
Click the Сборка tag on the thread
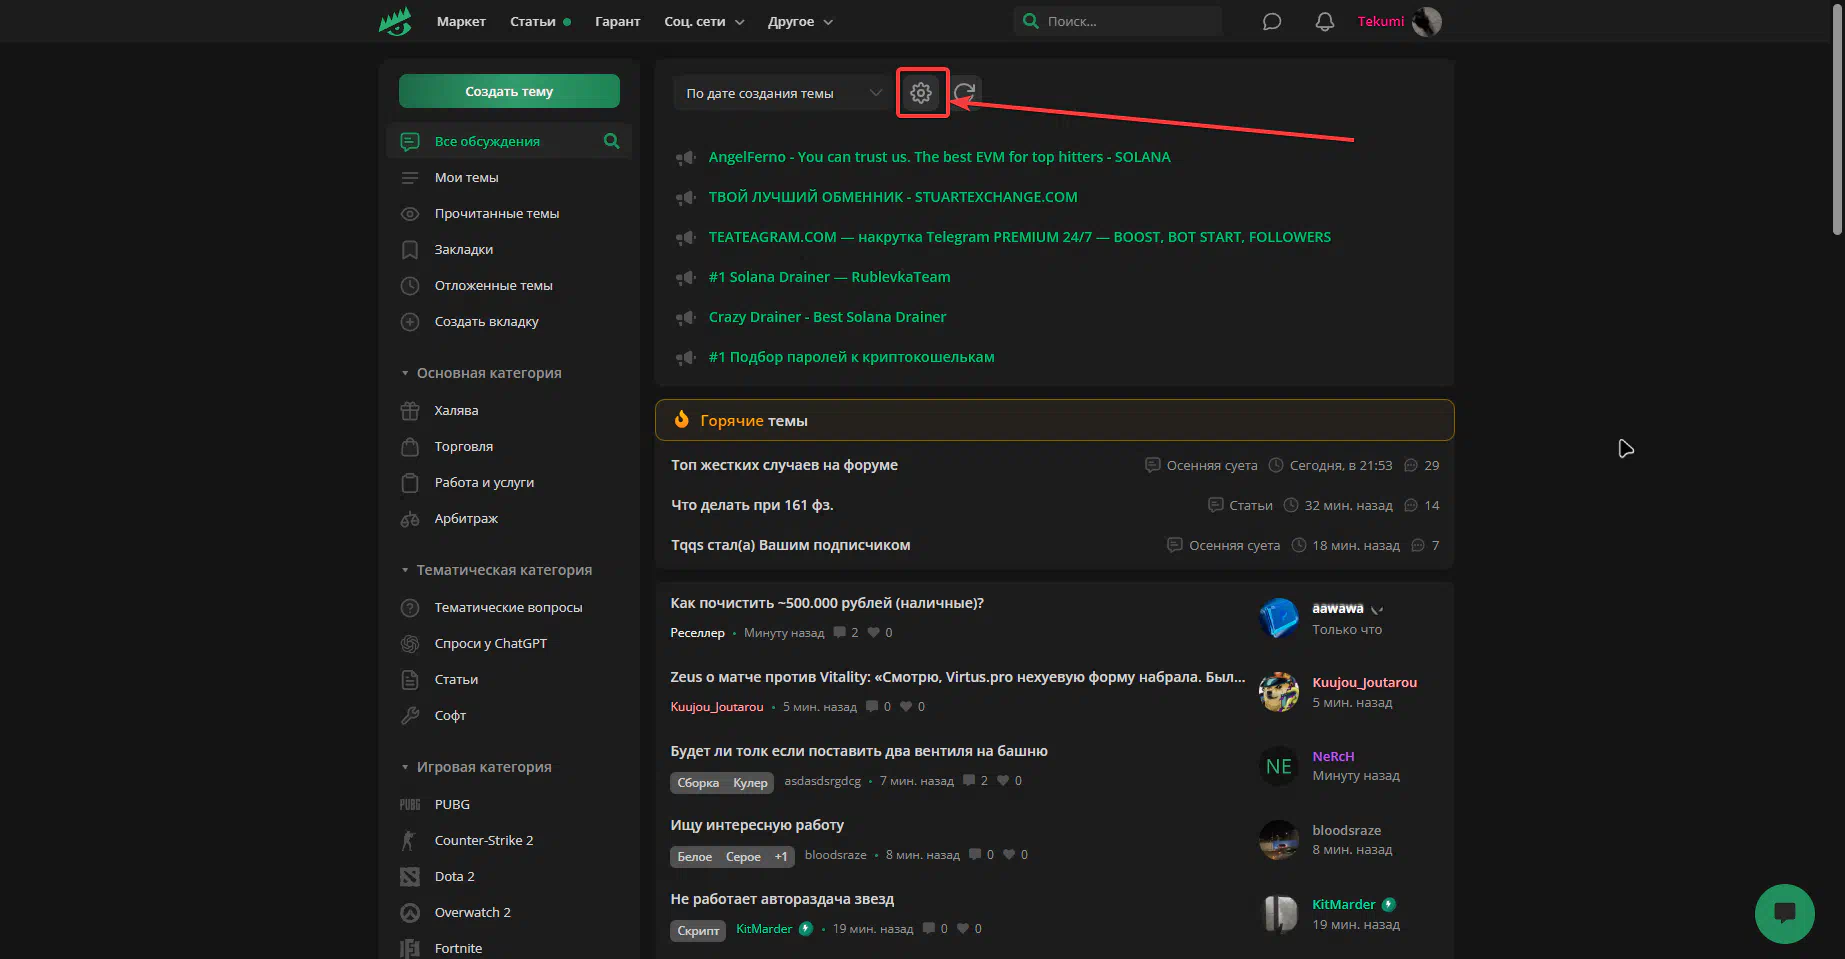(697, 783)
